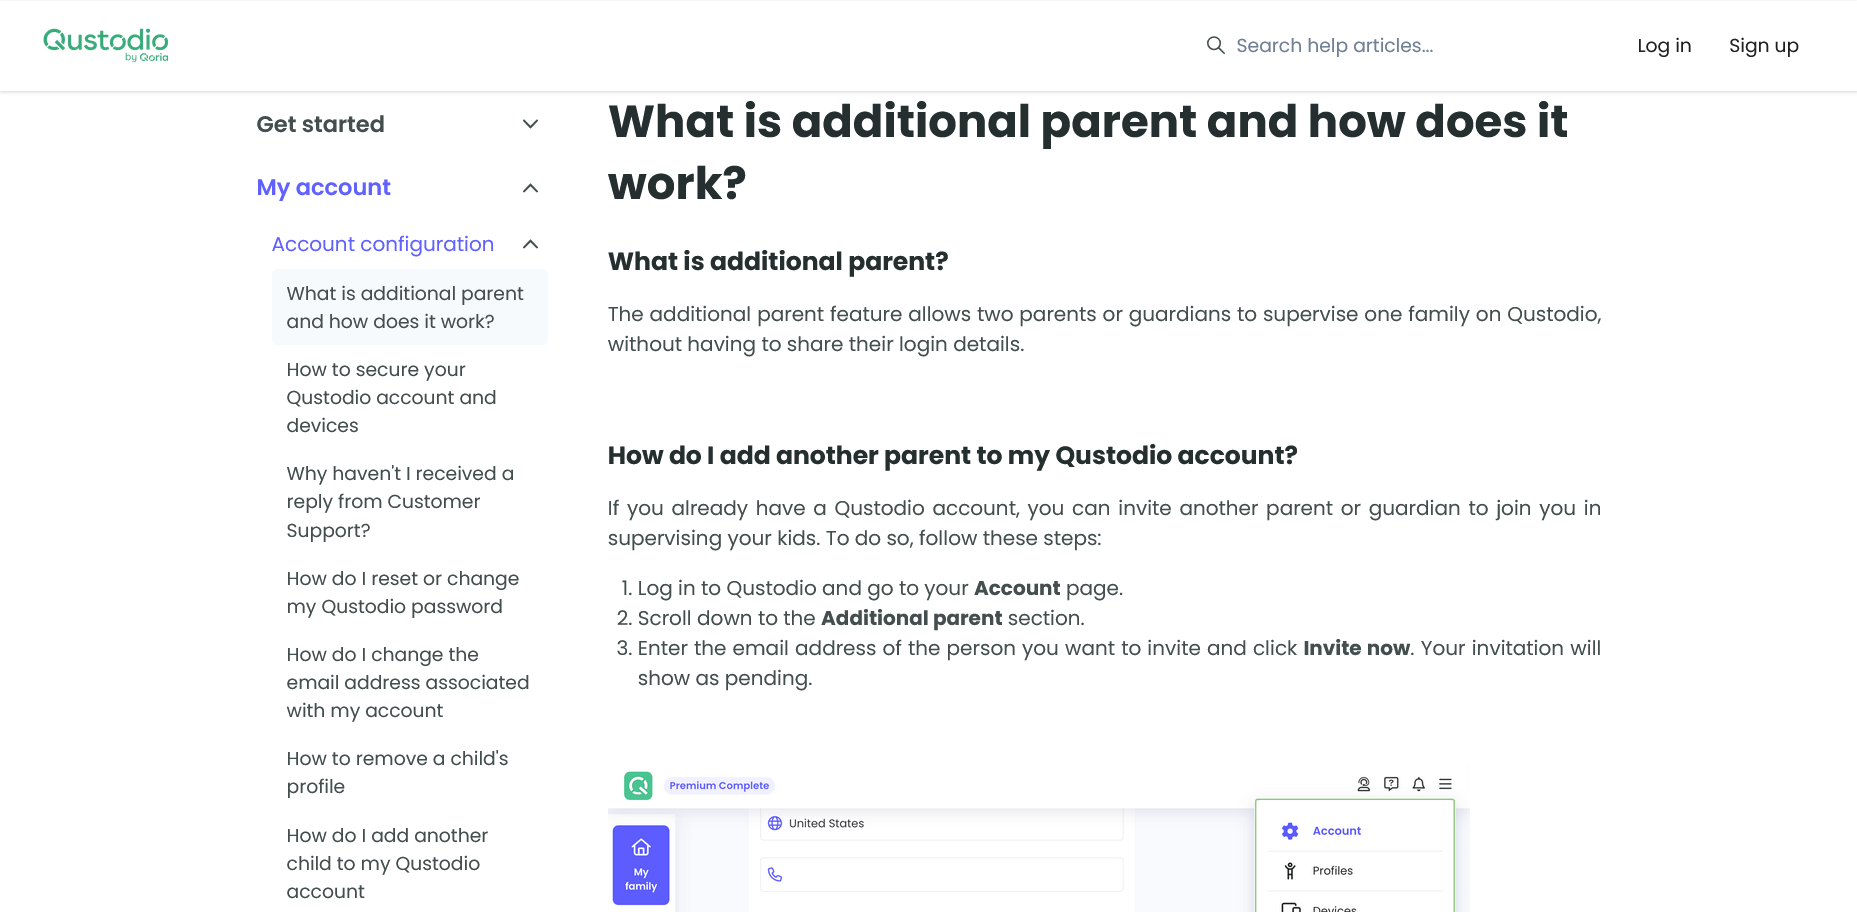Collapse the My account section chevron
The image size is (1857, 912).
click(x=531, y=188)
